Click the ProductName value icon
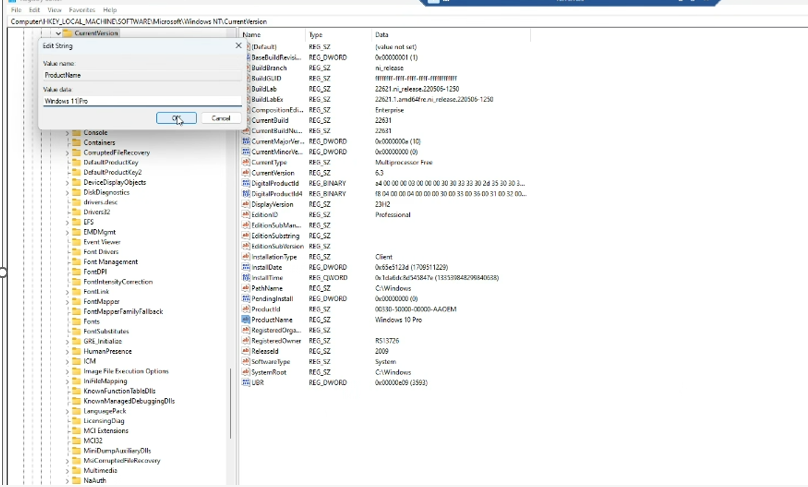This screenshot has height=487, width=808. coord(246,320)
